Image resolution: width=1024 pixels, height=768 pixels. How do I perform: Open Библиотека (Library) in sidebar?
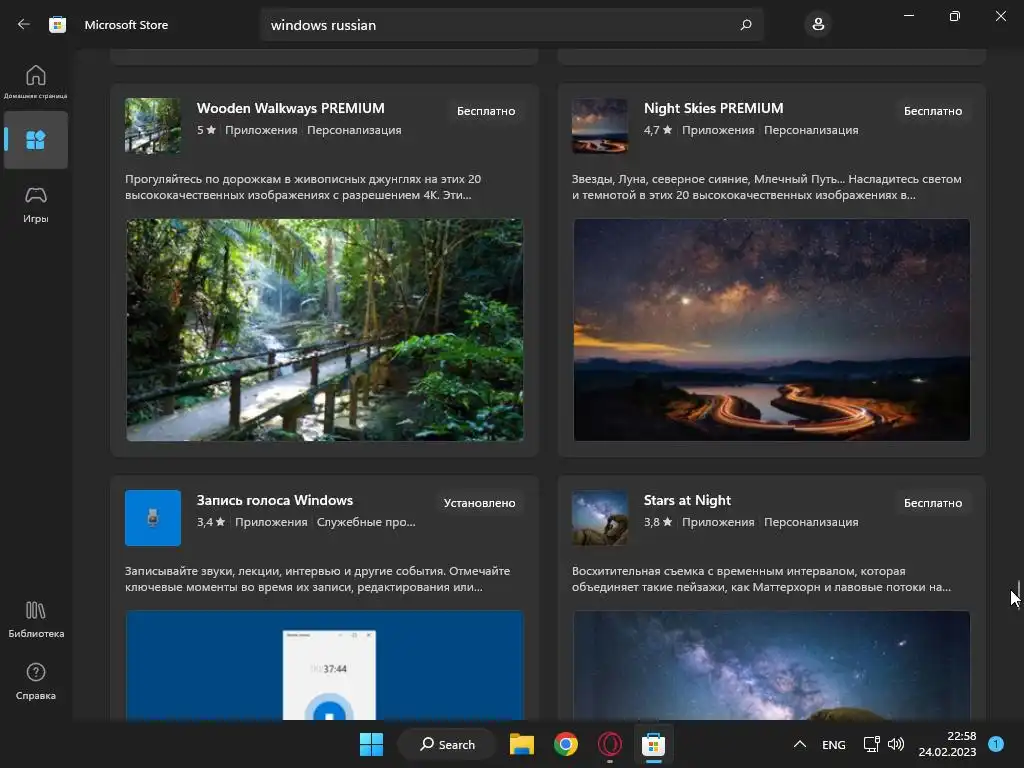coord(35,619)
